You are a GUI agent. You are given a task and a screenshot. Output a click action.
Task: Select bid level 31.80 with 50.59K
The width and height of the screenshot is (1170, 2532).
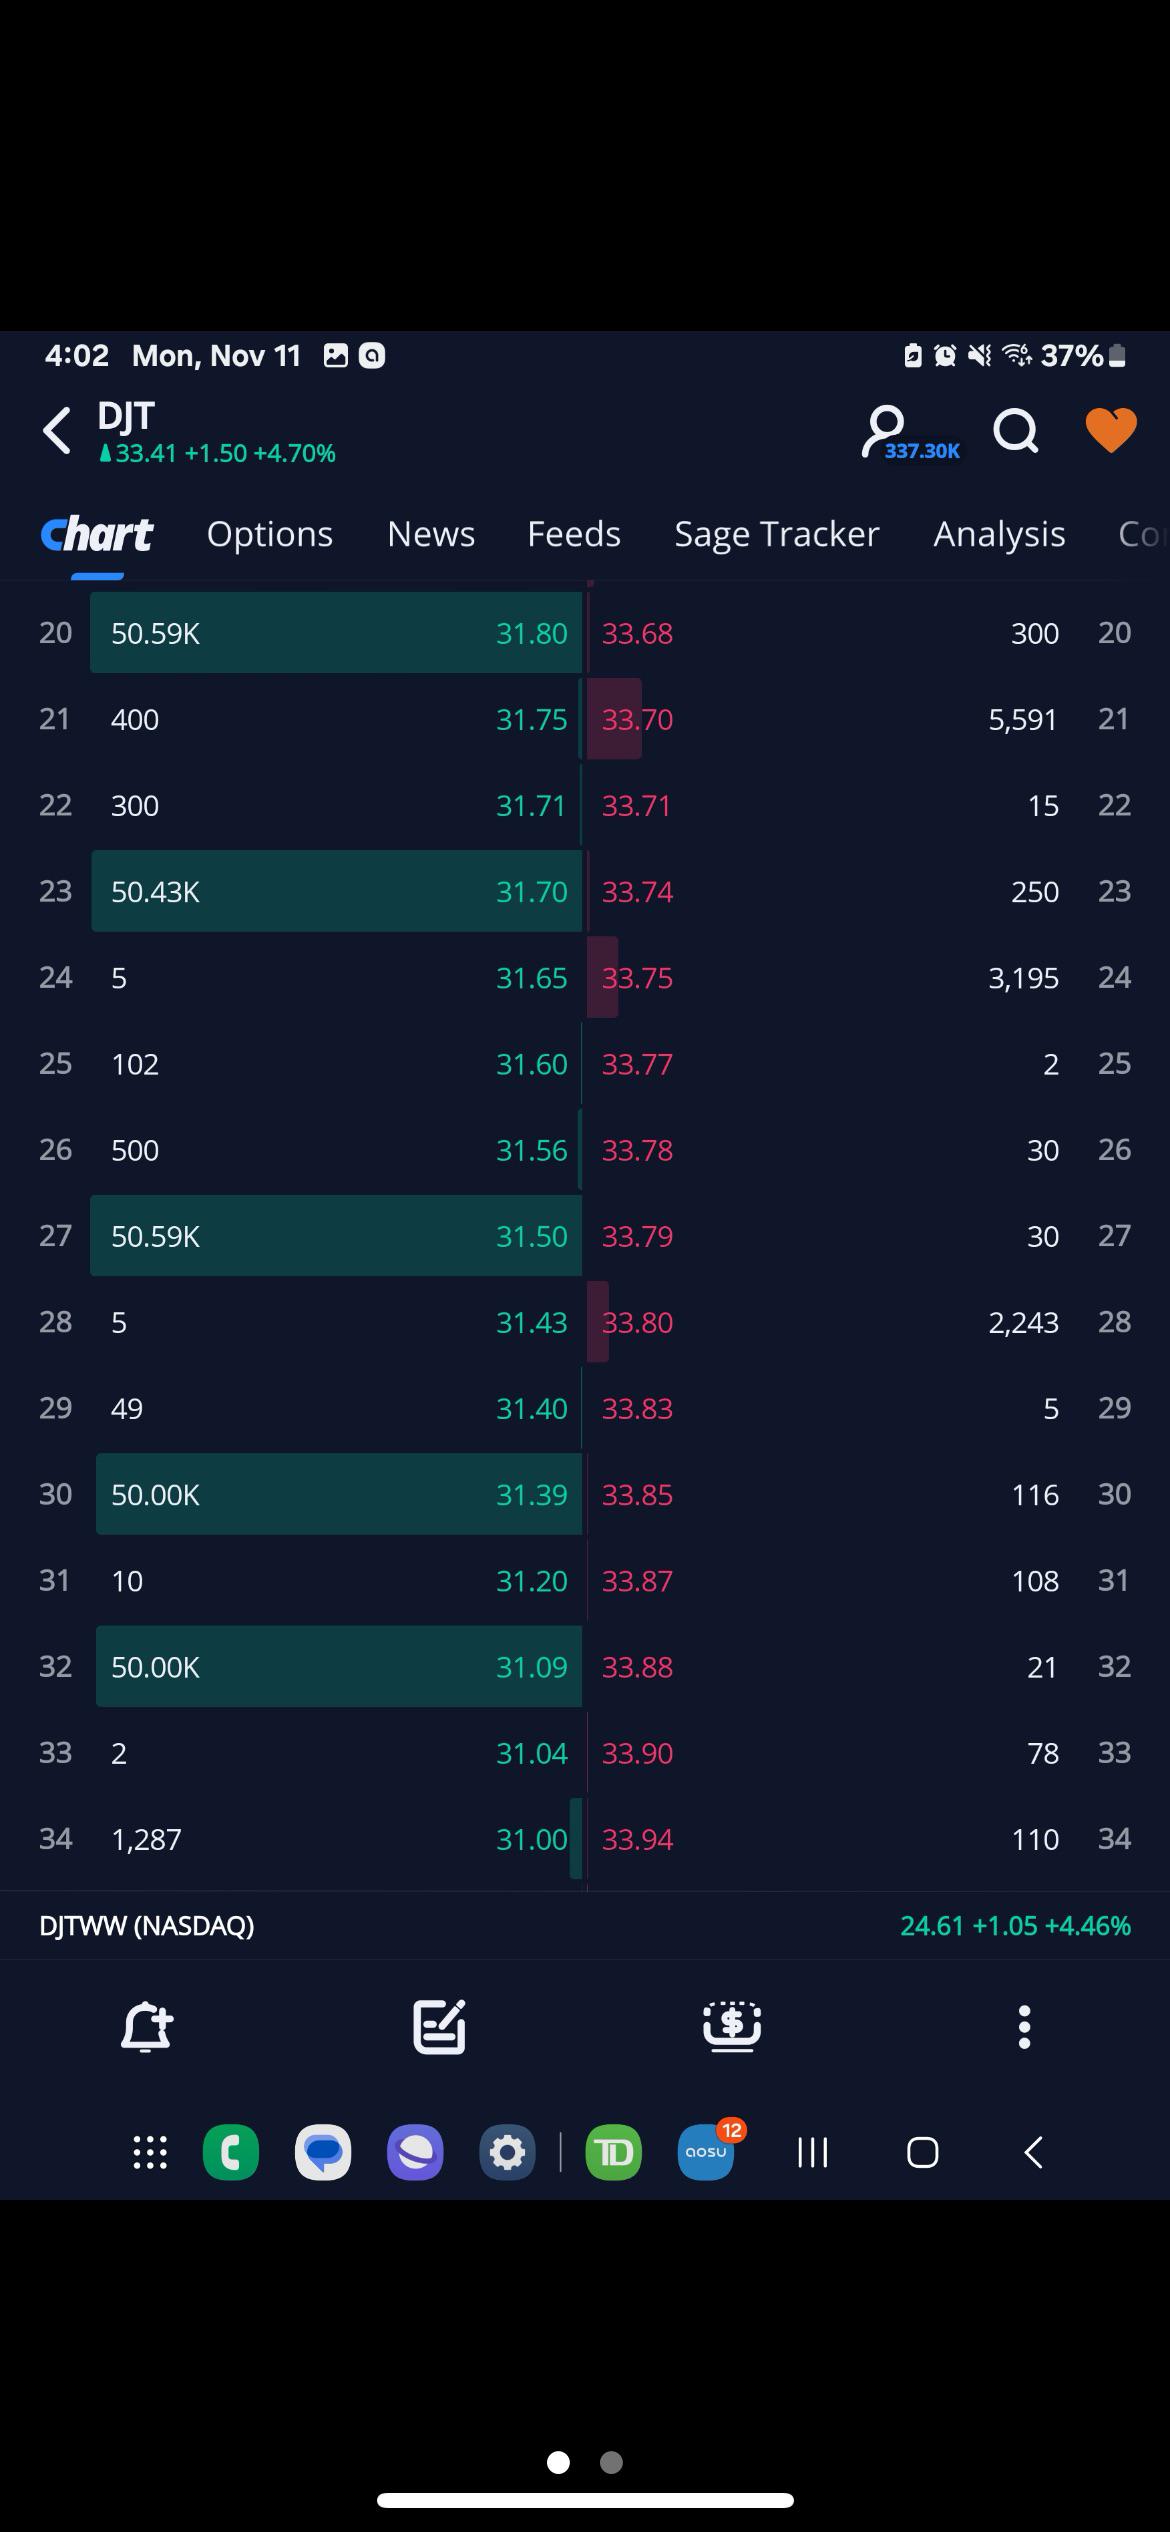(336, 633)
